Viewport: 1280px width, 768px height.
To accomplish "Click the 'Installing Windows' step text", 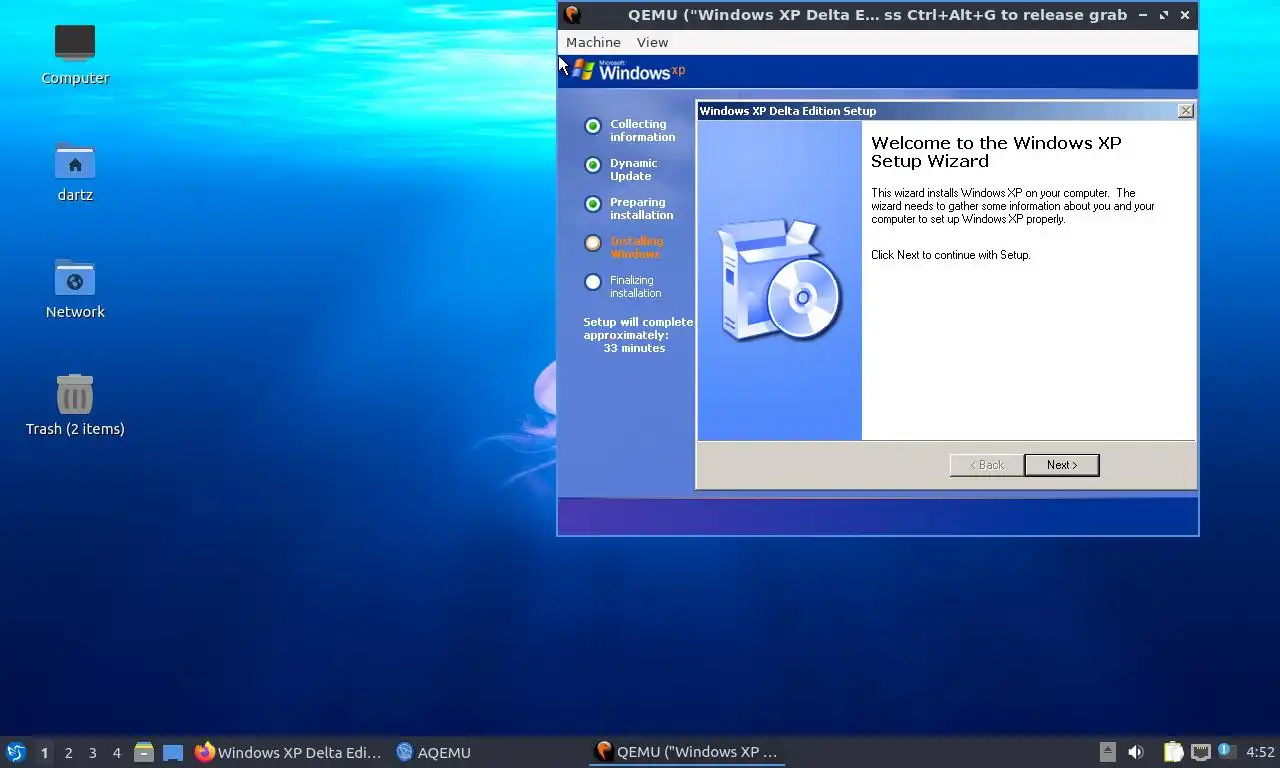I will point(636,248).
